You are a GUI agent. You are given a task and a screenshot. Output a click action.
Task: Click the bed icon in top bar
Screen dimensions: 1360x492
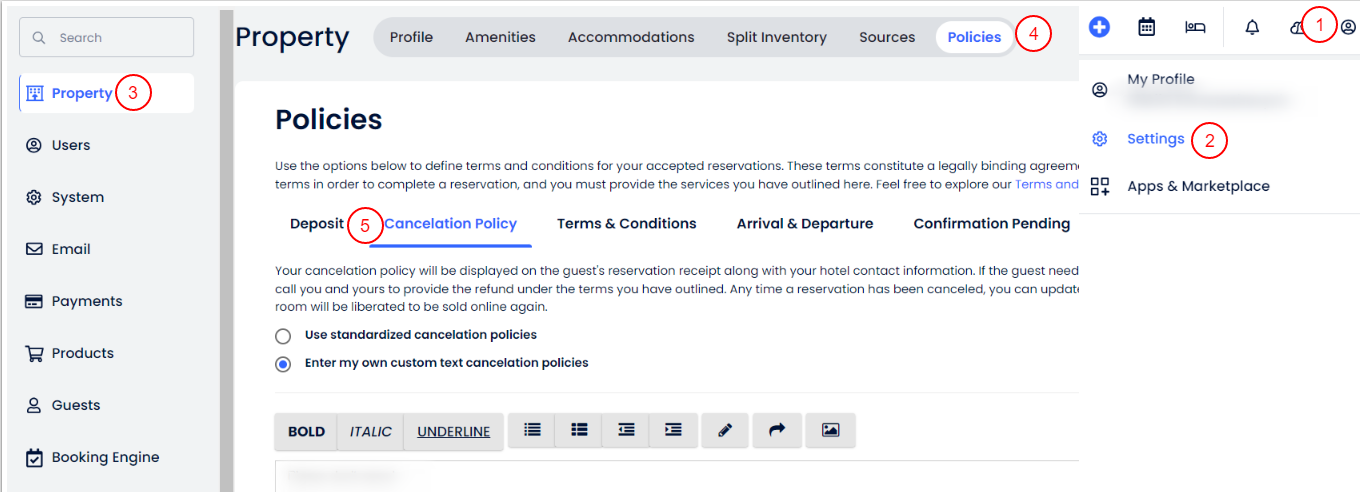click(1195, 27)
